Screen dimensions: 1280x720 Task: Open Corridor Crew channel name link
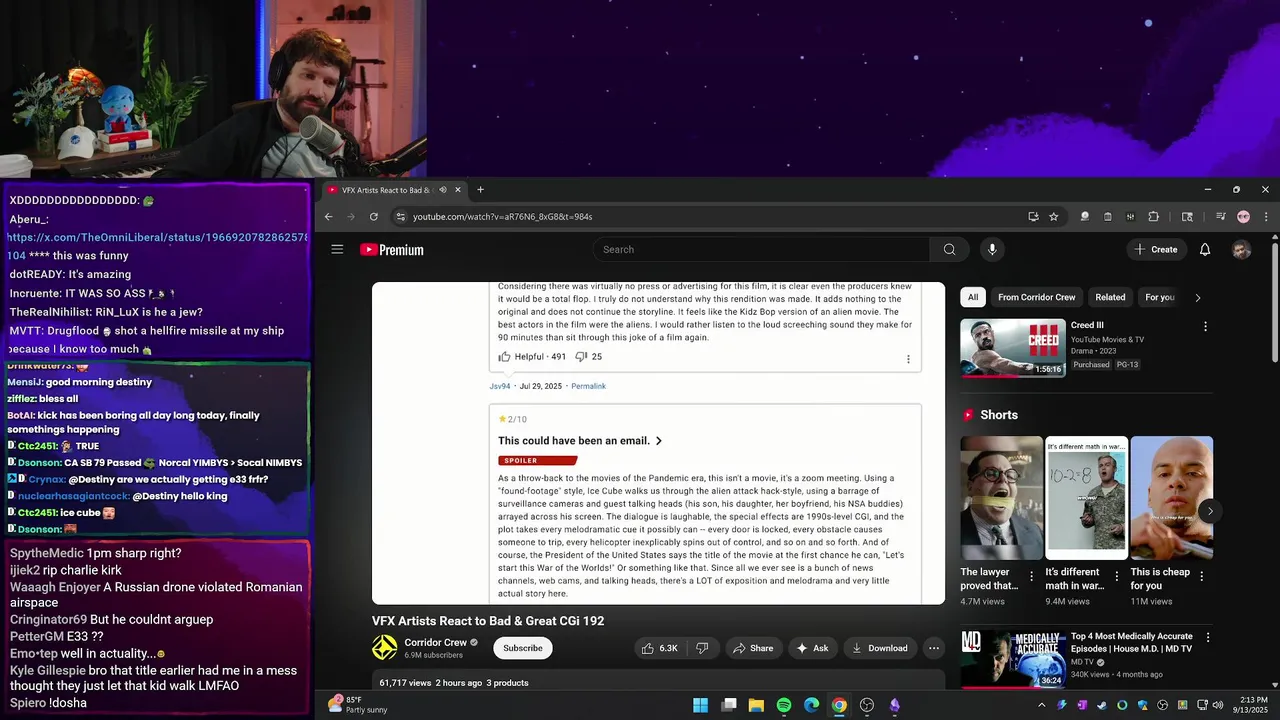[x=435, y=642]
